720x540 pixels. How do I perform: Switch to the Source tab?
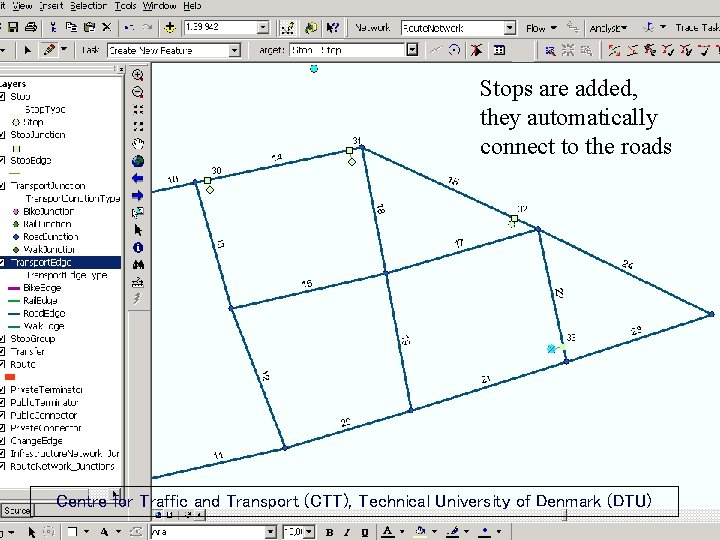tap(17, 510)
